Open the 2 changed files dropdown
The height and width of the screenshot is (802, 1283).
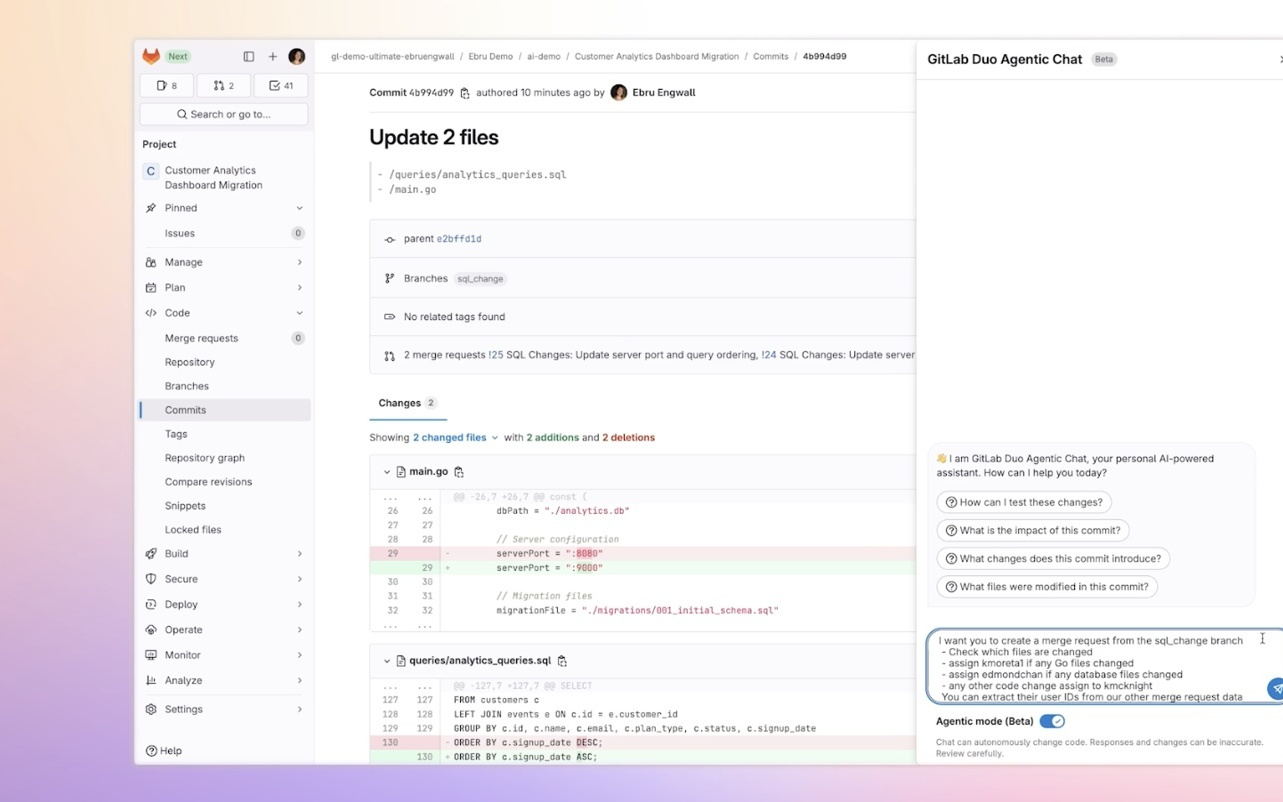[456, 438]
